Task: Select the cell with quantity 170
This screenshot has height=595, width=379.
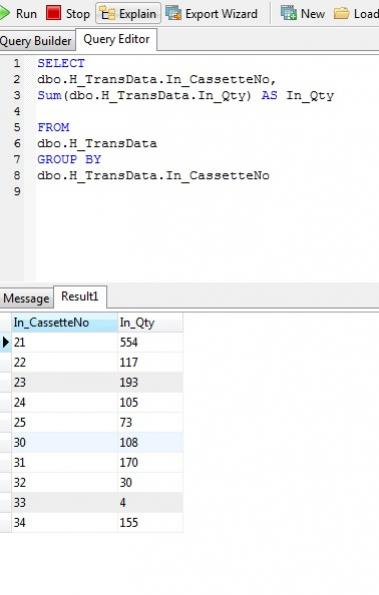Action: coord(150,463)
